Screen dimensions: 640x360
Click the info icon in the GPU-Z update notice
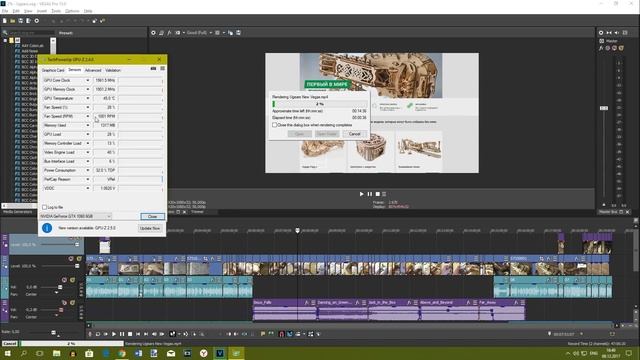[x=47, y=228]
